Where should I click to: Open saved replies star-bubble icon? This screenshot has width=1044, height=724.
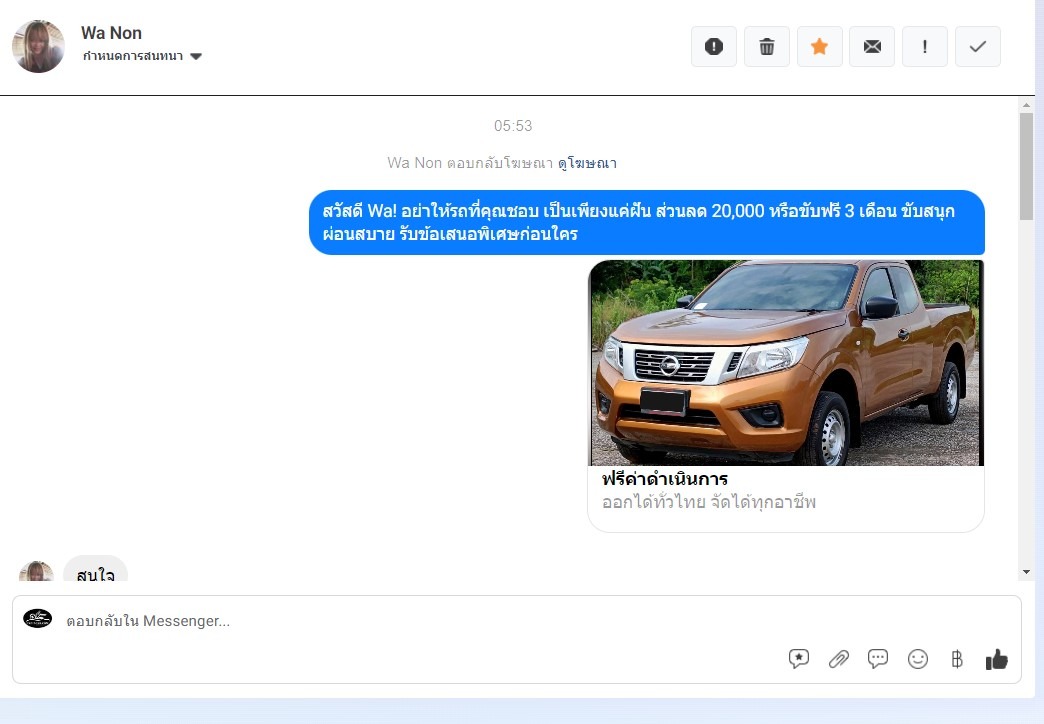798,659
